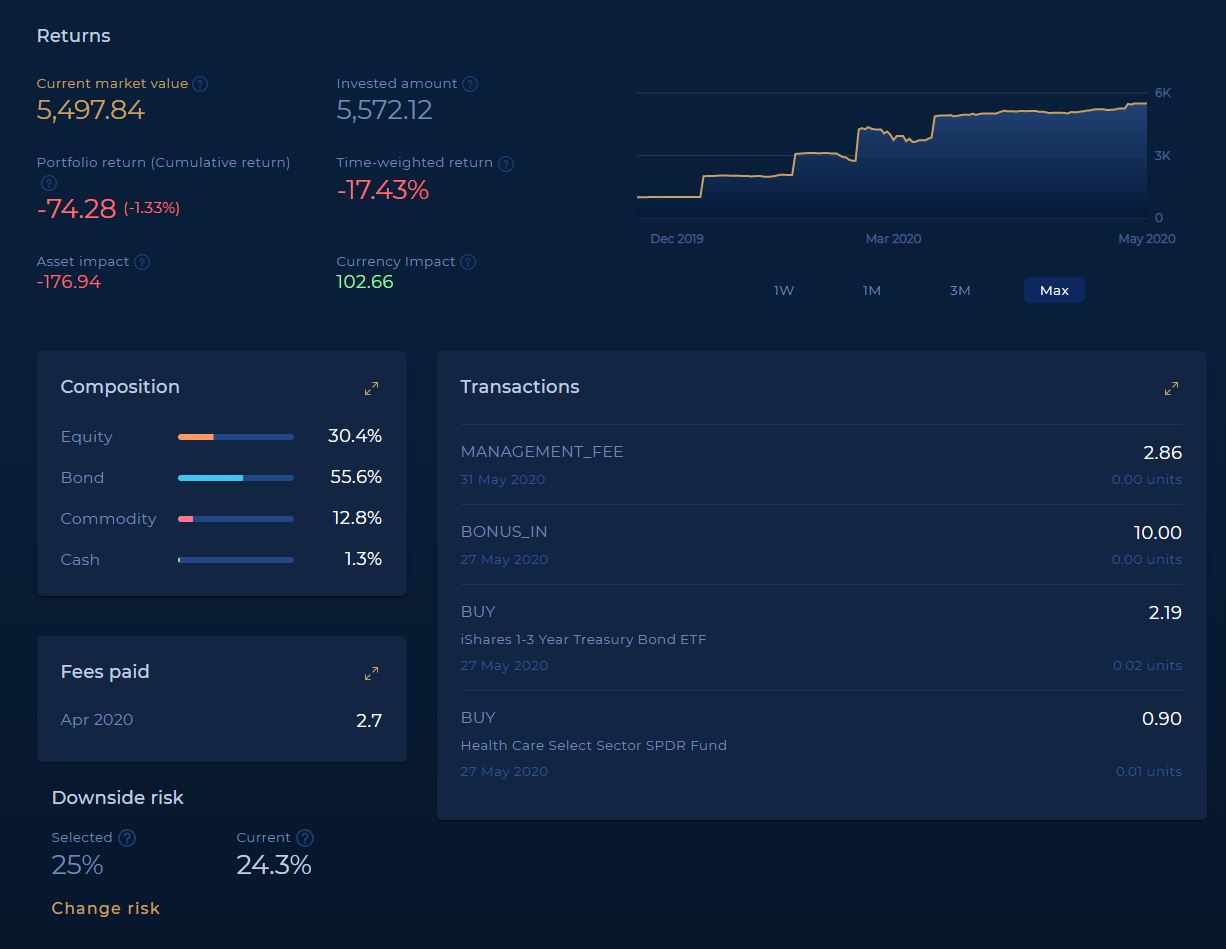
Task: Open help icon beside Current market value
Action: [200, 84]
